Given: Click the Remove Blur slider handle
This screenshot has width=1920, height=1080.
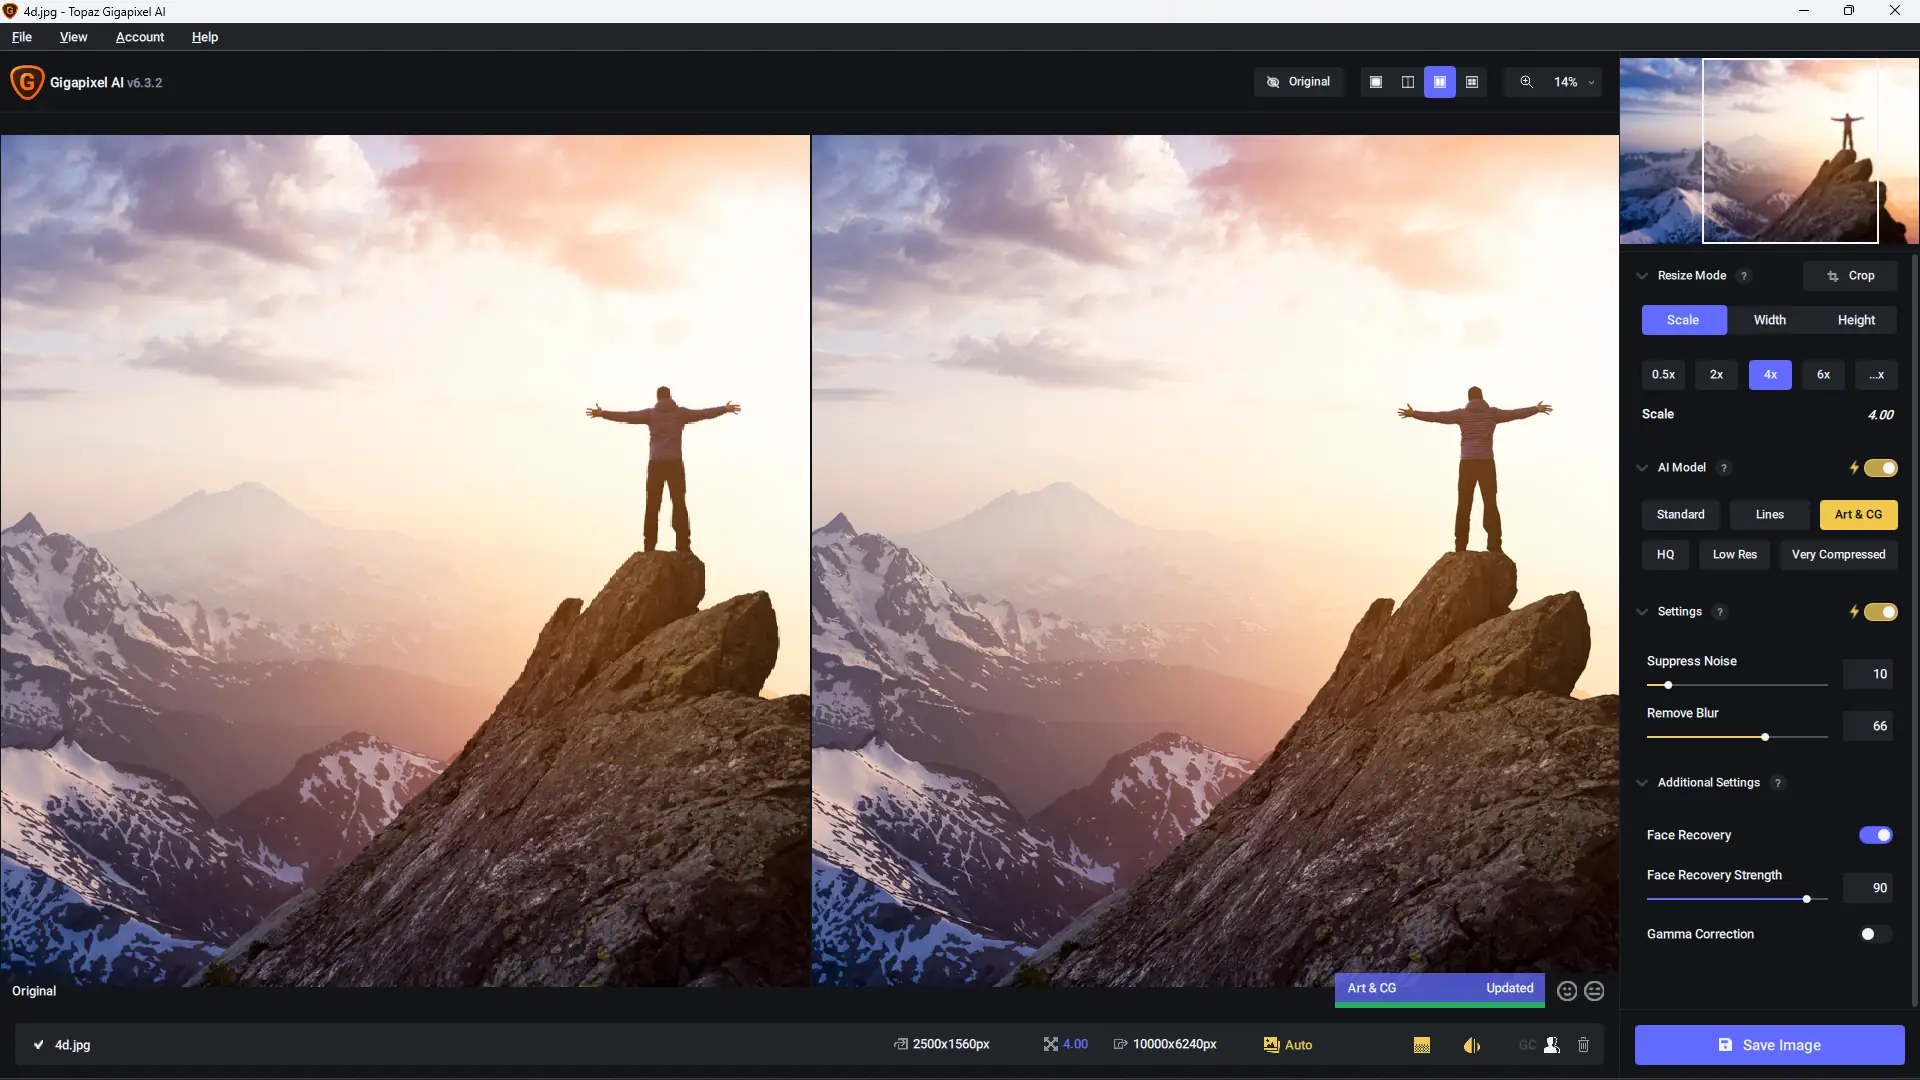Looking at the screenshot, I should [x=1765, y=737].
